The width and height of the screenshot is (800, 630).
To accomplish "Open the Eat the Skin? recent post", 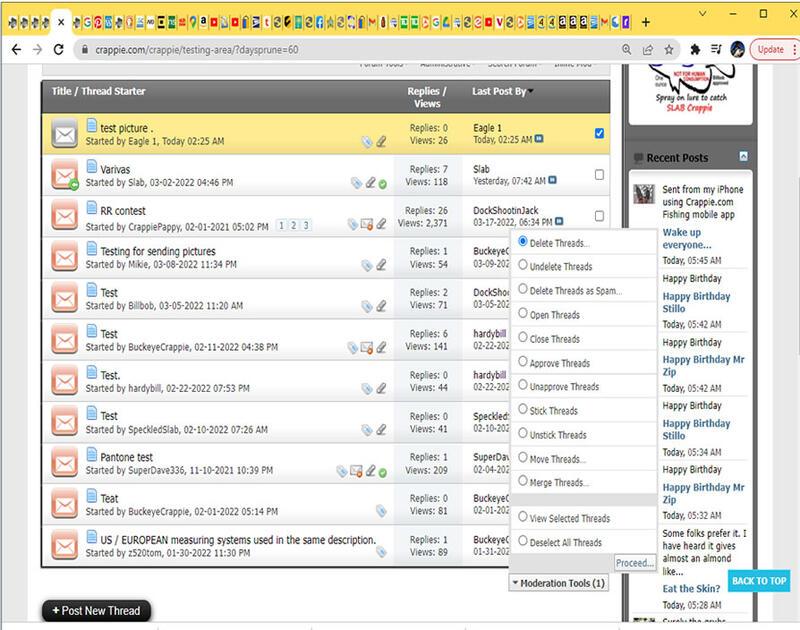I will [691, 589].
